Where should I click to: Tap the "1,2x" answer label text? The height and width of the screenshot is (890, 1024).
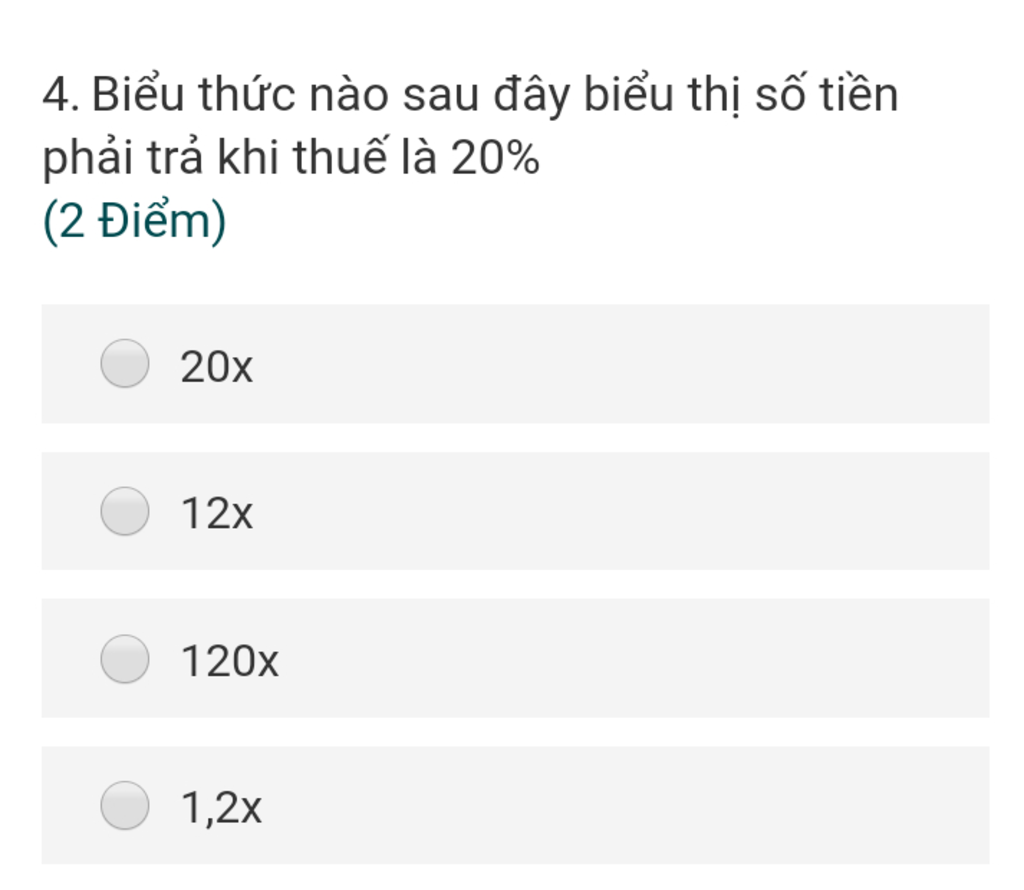click(221, 808)
